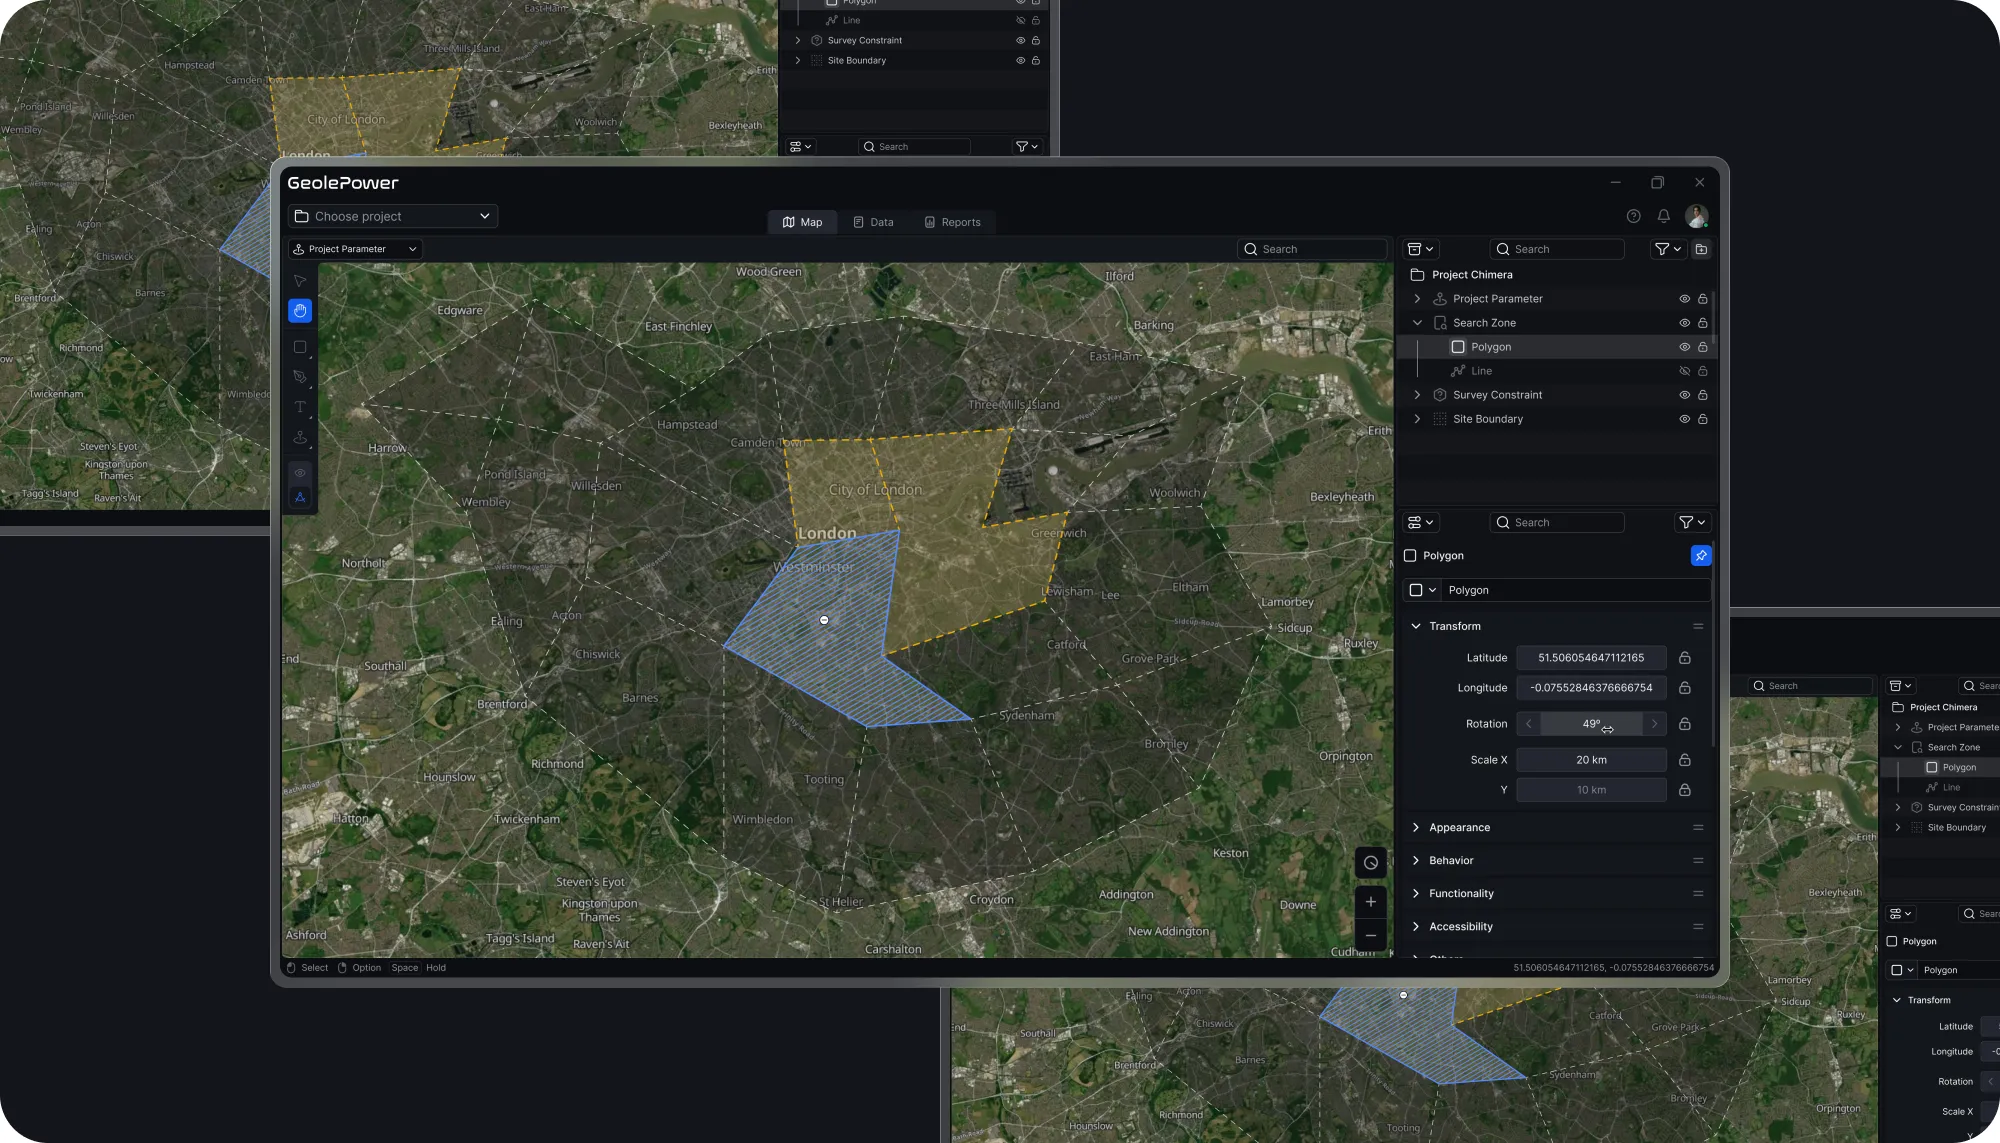Open notifications bell icon
The height and width of the screenshot is (1143, 2000).
tap(1664, 216)
